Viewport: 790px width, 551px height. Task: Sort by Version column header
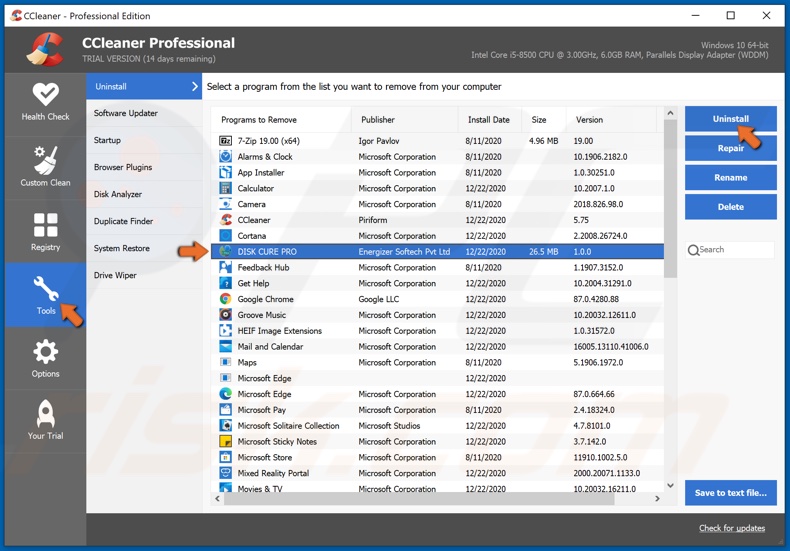coord(612,120)
